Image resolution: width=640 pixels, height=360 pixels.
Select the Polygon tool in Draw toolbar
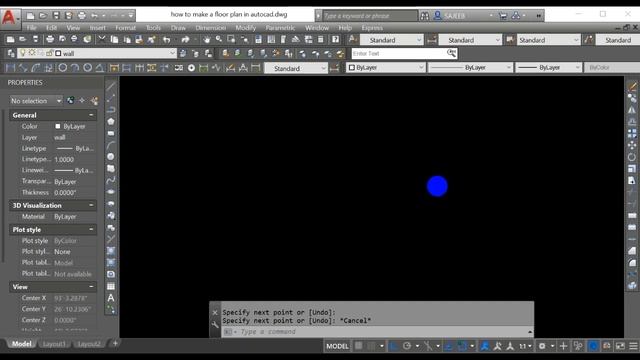(111, 121)
